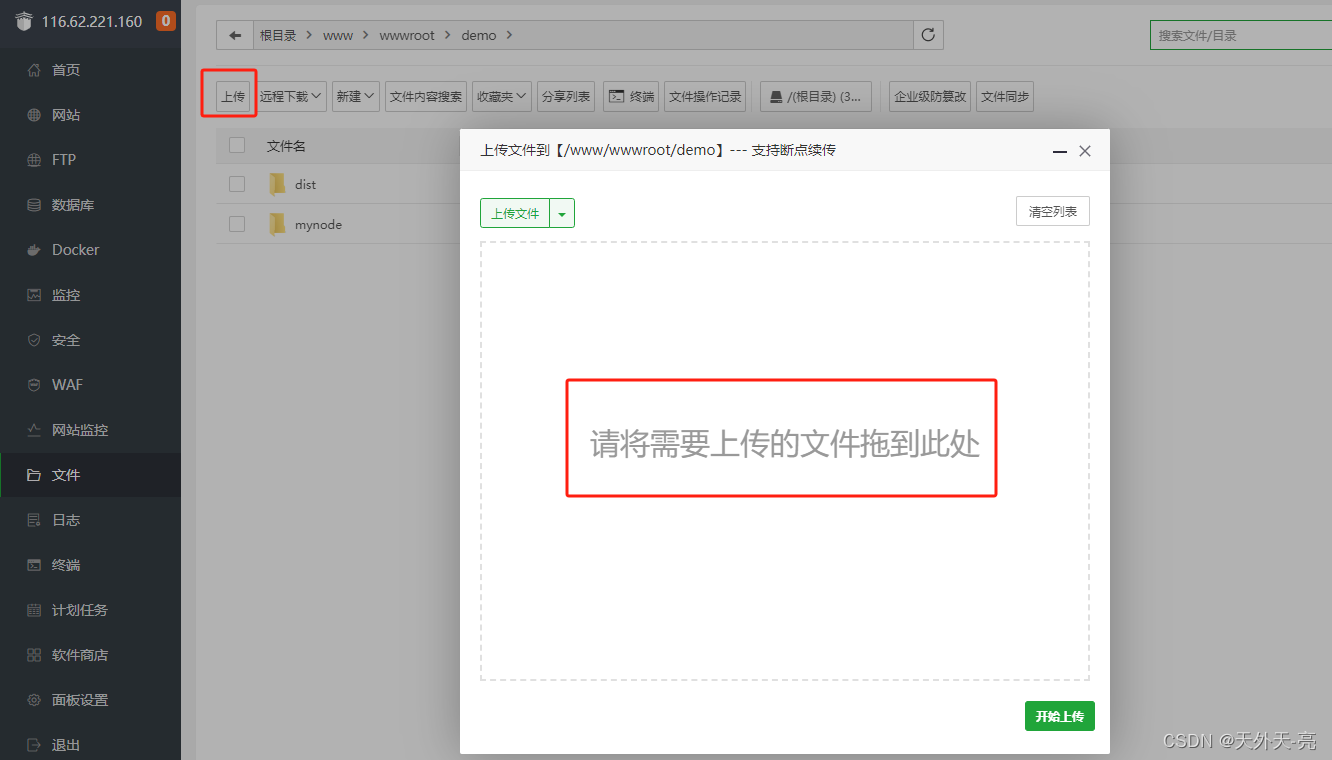Click the demo breadcrumb segment

point(479,35)
